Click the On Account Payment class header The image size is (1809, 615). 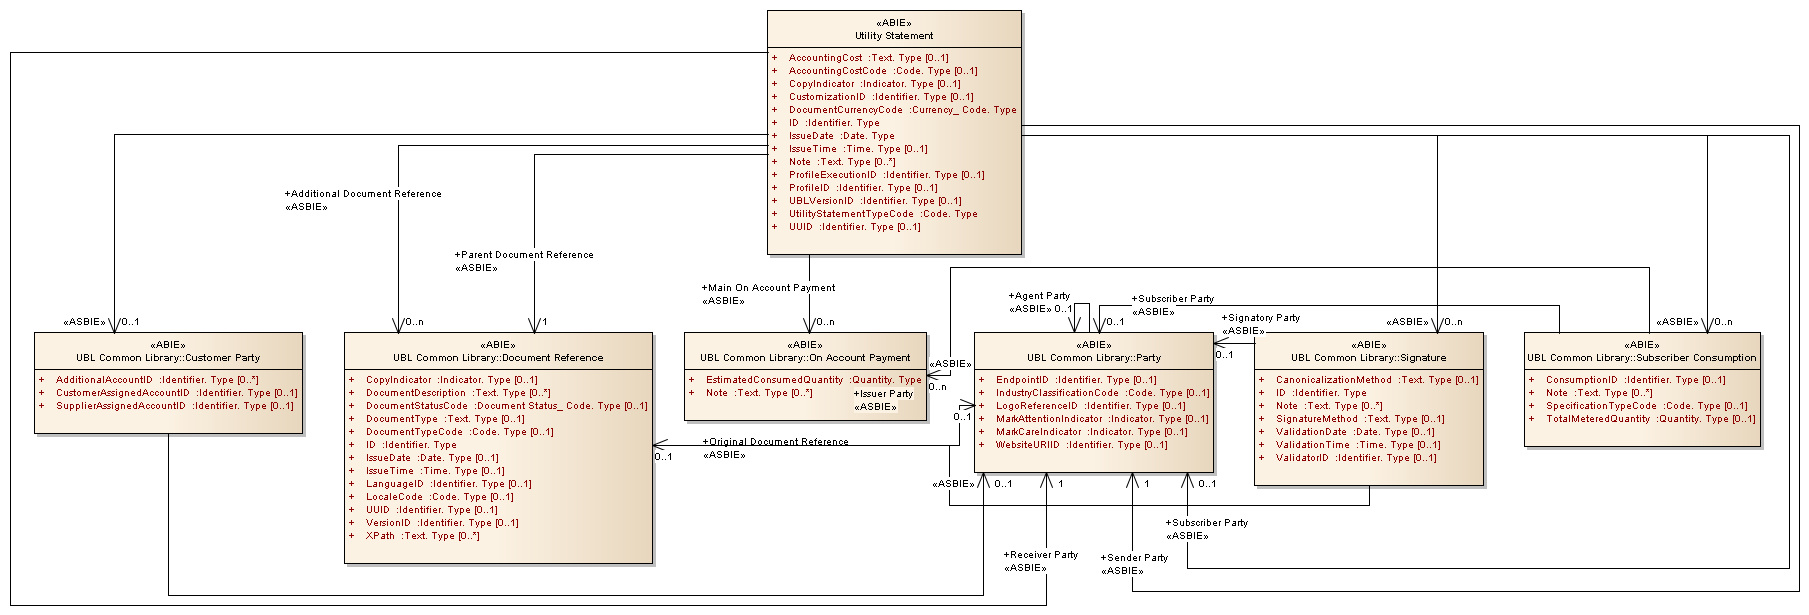(x=805, y=357)
